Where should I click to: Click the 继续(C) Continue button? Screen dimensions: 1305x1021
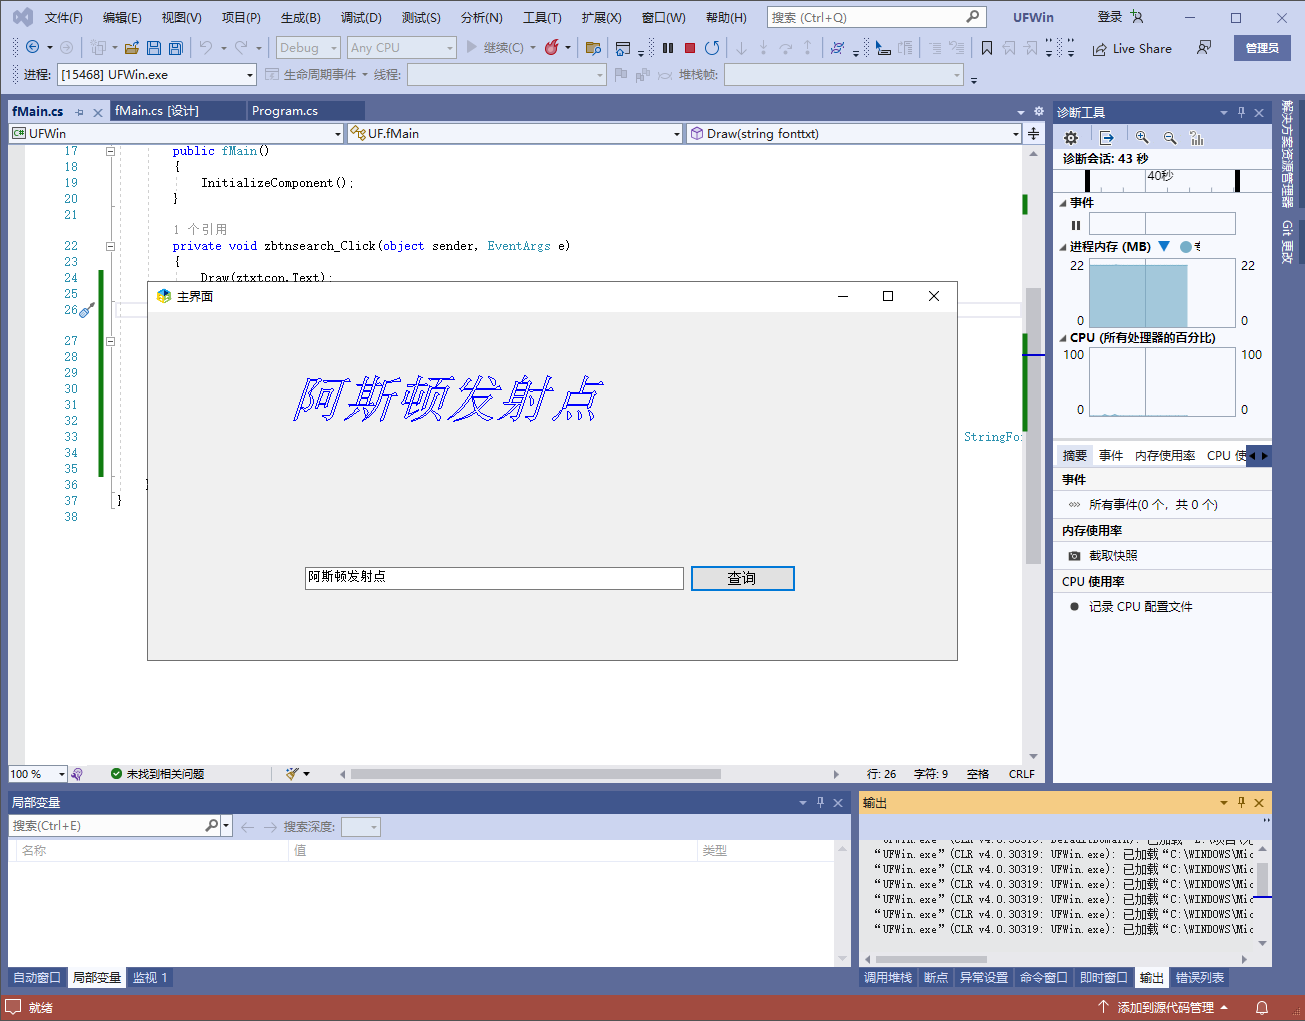(500, 48)
